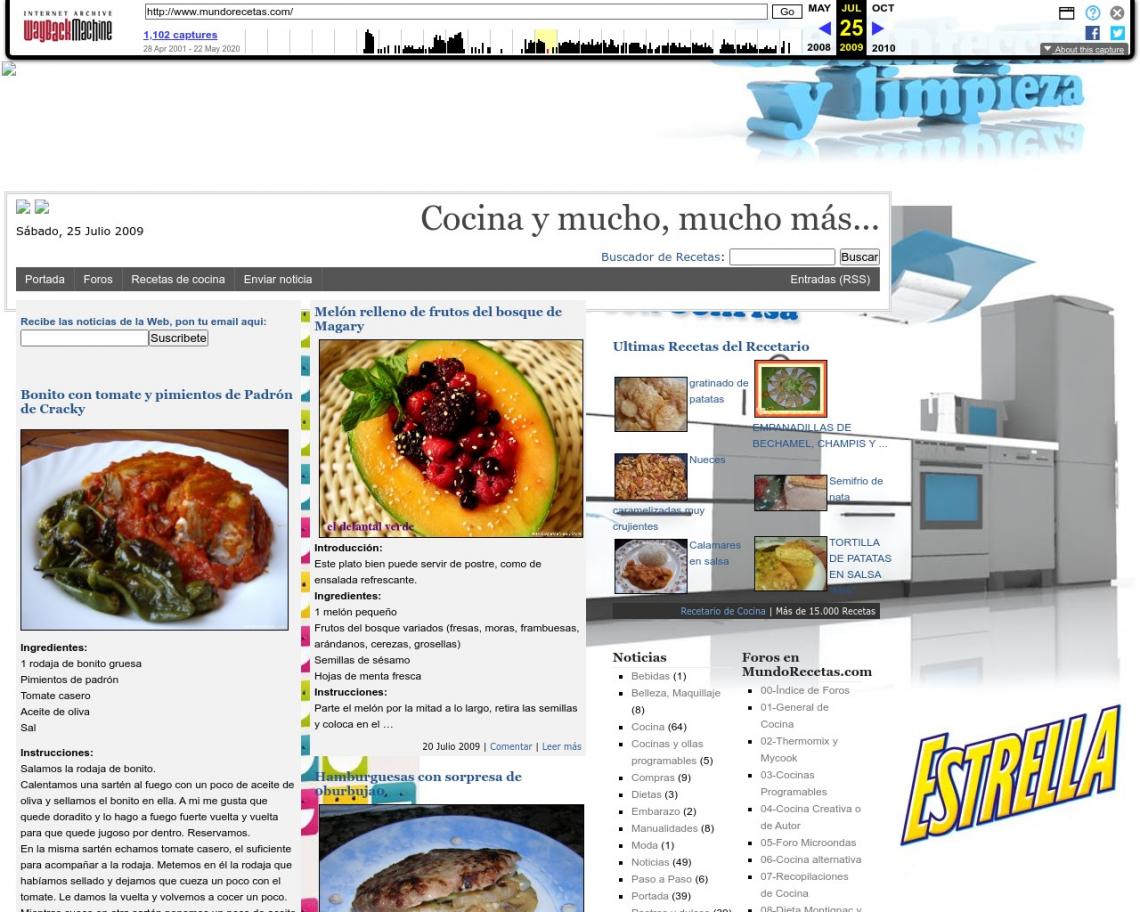Open the gratinado de patatas thumbnail
The image size is (1140, 912).
(651, 404)
